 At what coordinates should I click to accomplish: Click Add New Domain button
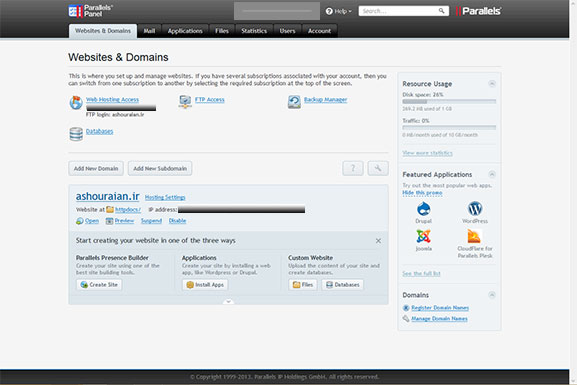point(96,168)
